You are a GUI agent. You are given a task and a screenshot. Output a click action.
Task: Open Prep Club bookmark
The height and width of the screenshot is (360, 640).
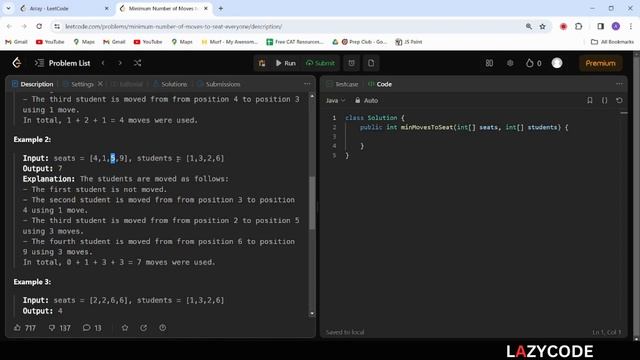click(x=364, y=42)
